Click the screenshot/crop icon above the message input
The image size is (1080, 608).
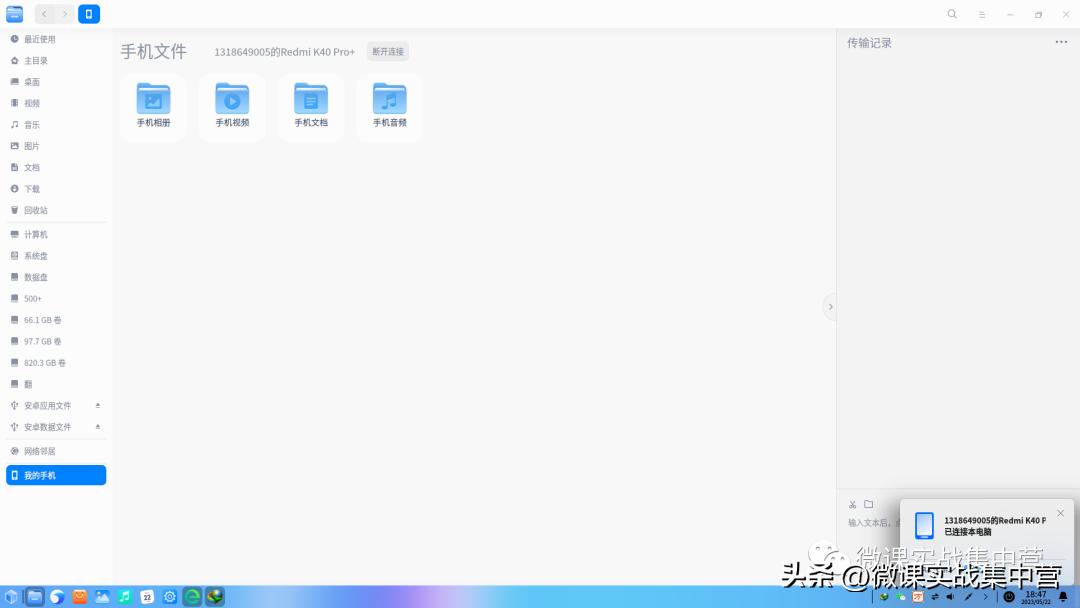(x=852, y=504)
